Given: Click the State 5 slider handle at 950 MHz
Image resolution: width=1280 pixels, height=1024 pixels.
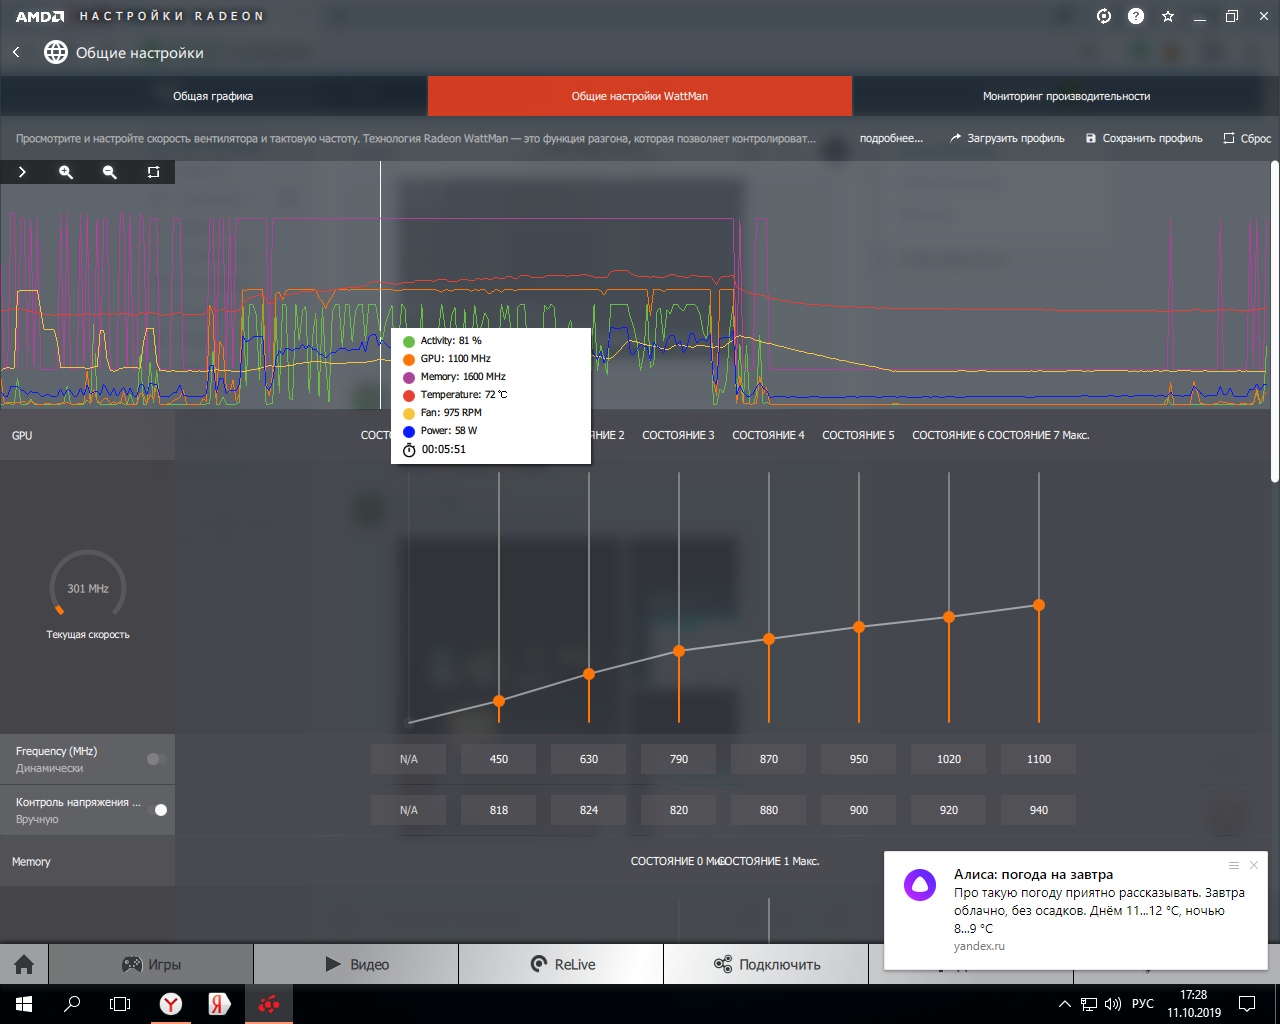Looking at the screenshot, I should (x=859, y=627).
